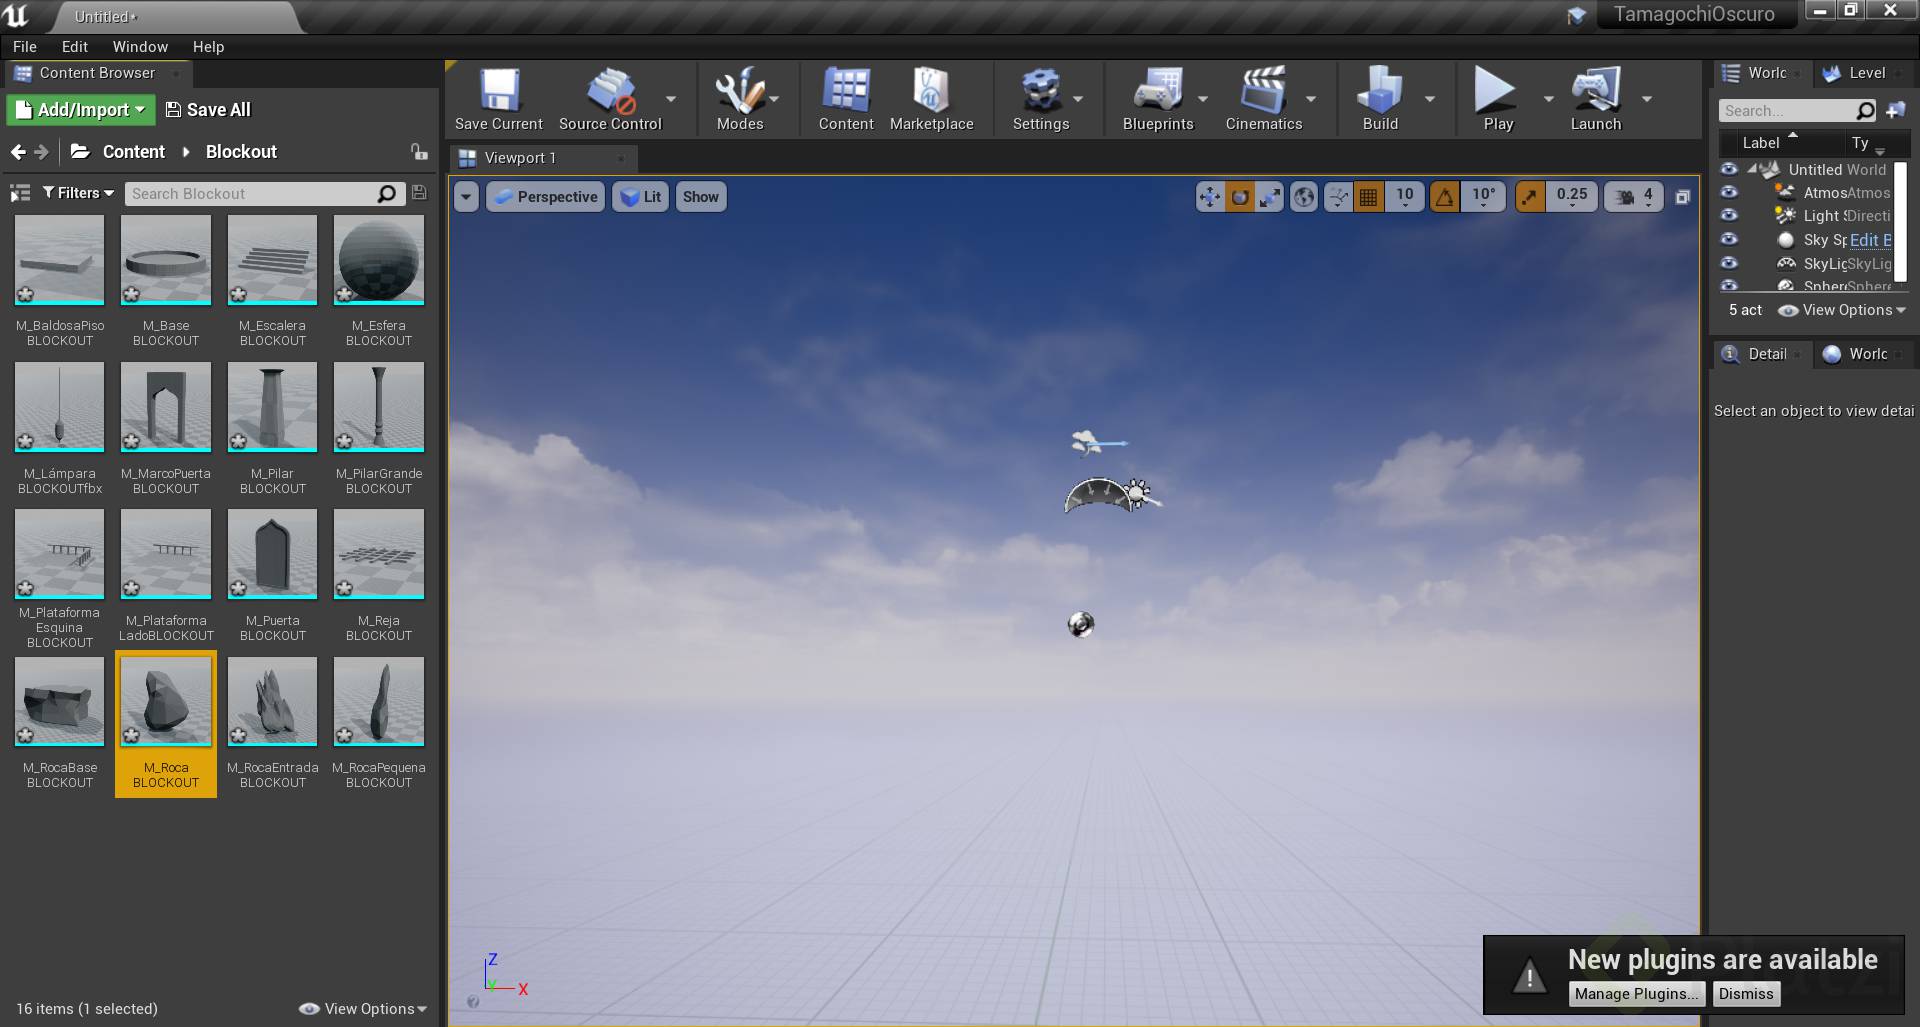Open the camera speed dropdown
Image resolution: width=1920 pixels, height=1027 pixels.
tap(1634, 197)
